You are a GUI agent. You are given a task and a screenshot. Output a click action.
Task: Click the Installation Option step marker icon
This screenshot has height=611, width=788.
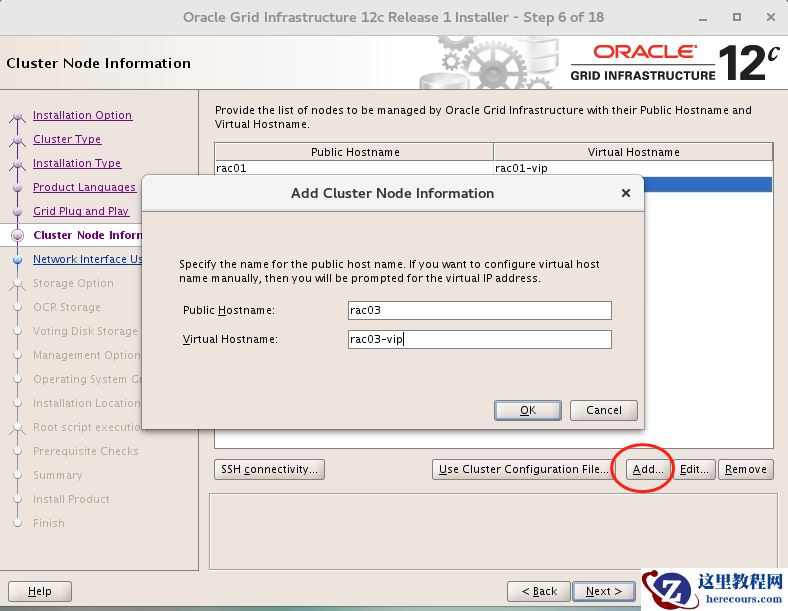coord(18,117)
